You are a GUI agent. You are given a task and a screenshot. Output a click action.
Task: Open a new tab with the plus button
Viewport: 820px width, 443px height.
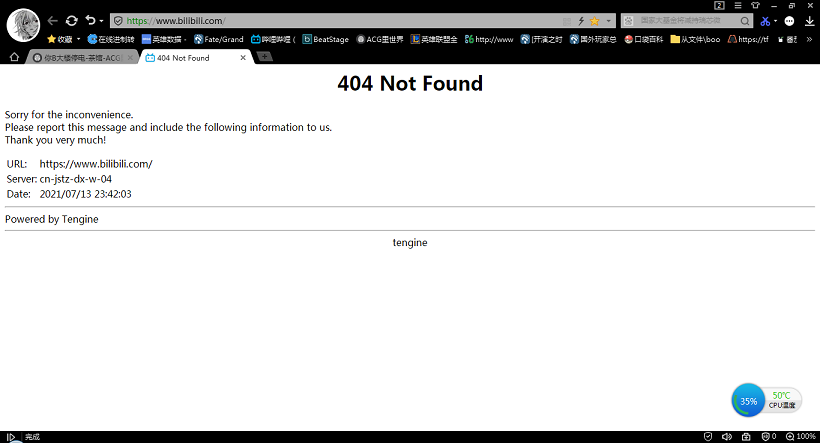click(265, 56)
